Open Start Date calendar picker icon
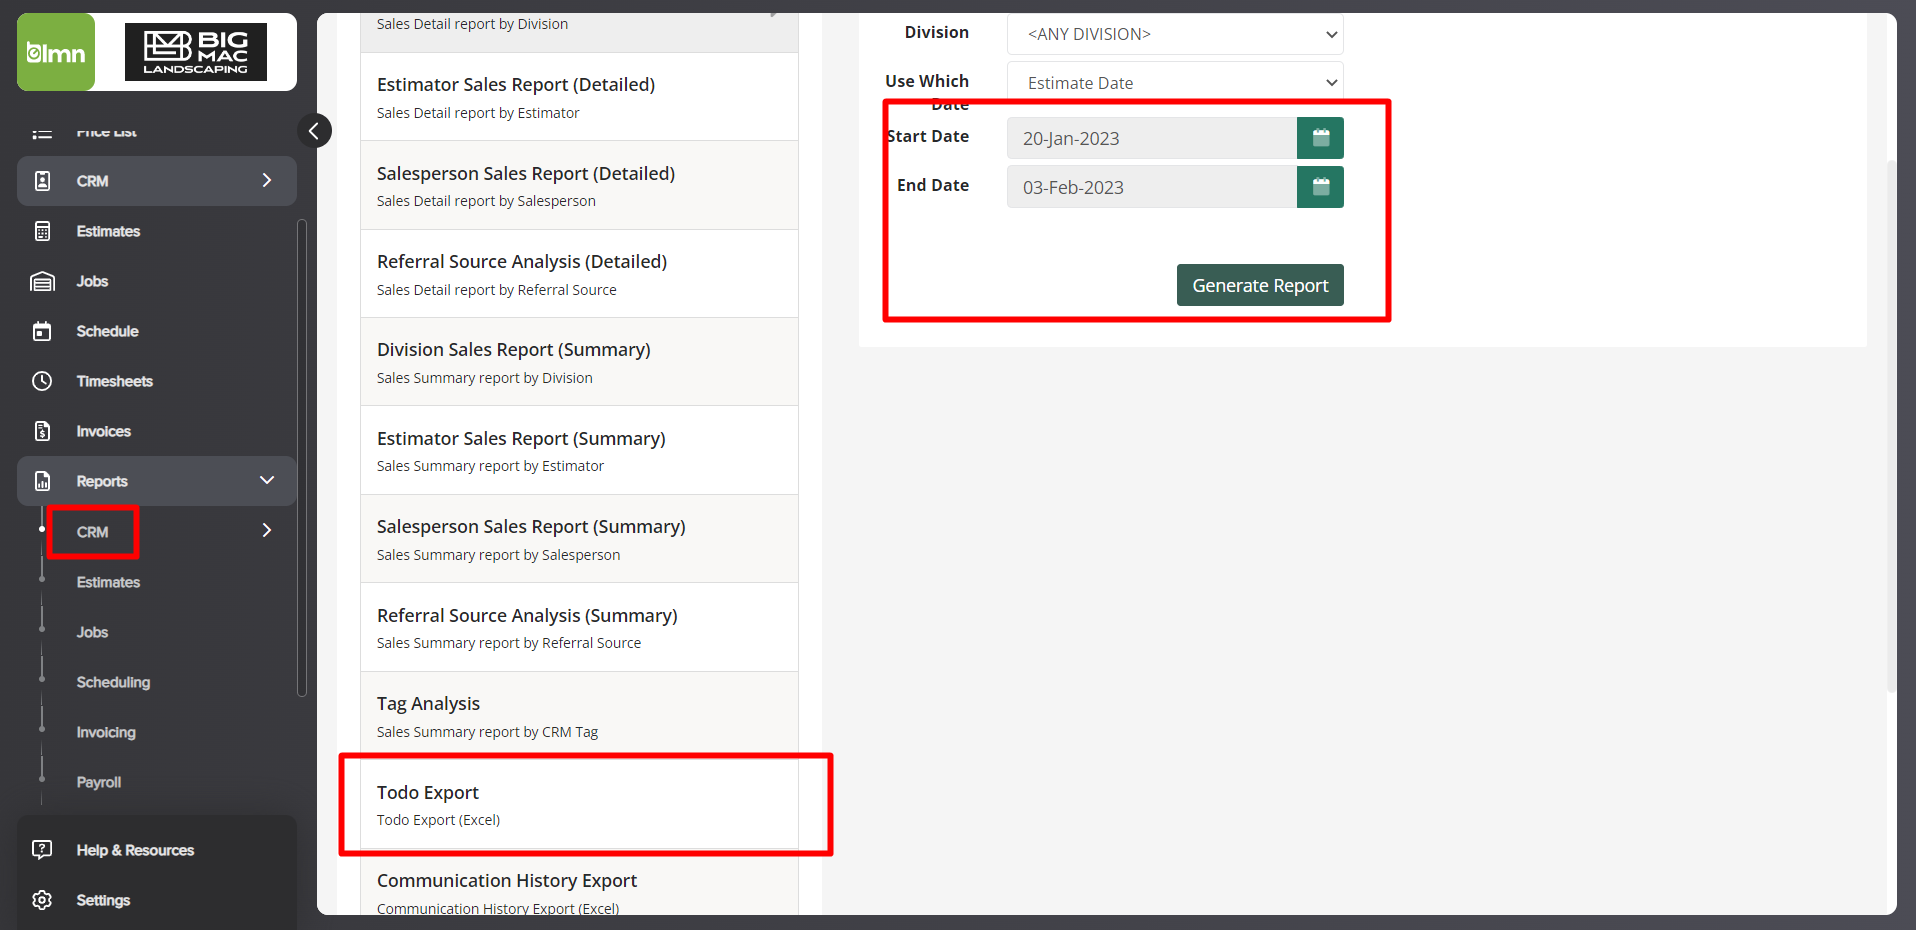 (1320, 138)
